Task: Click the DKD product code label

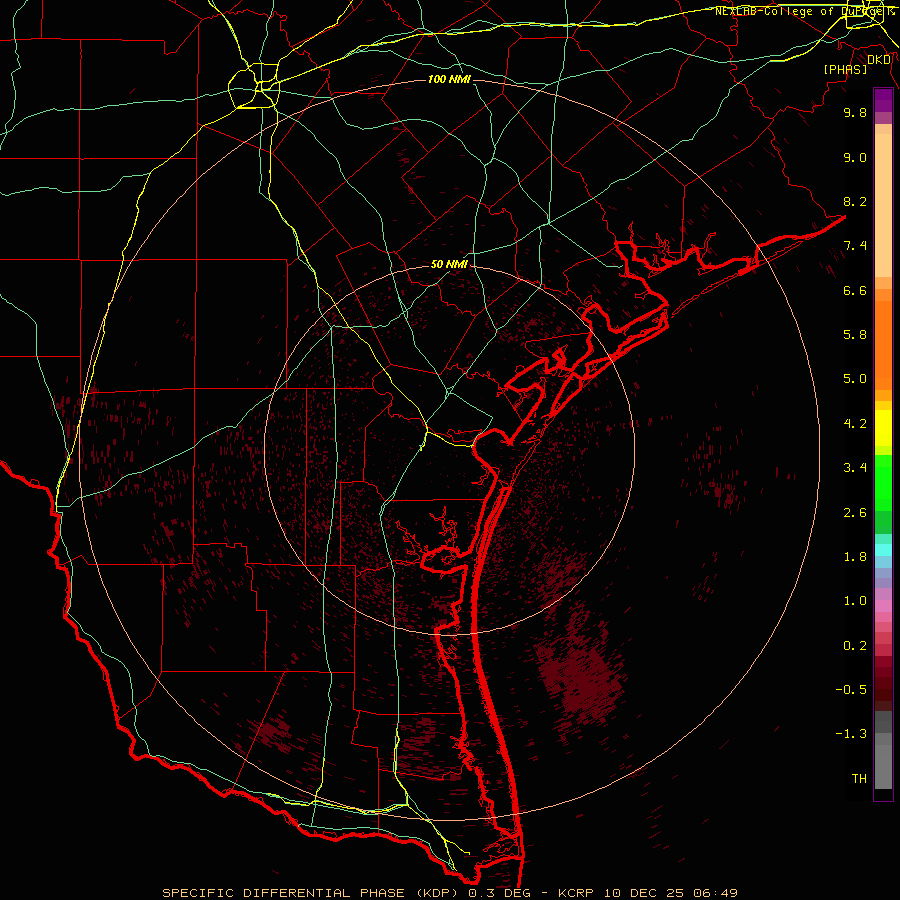Action: coord(879,60)
